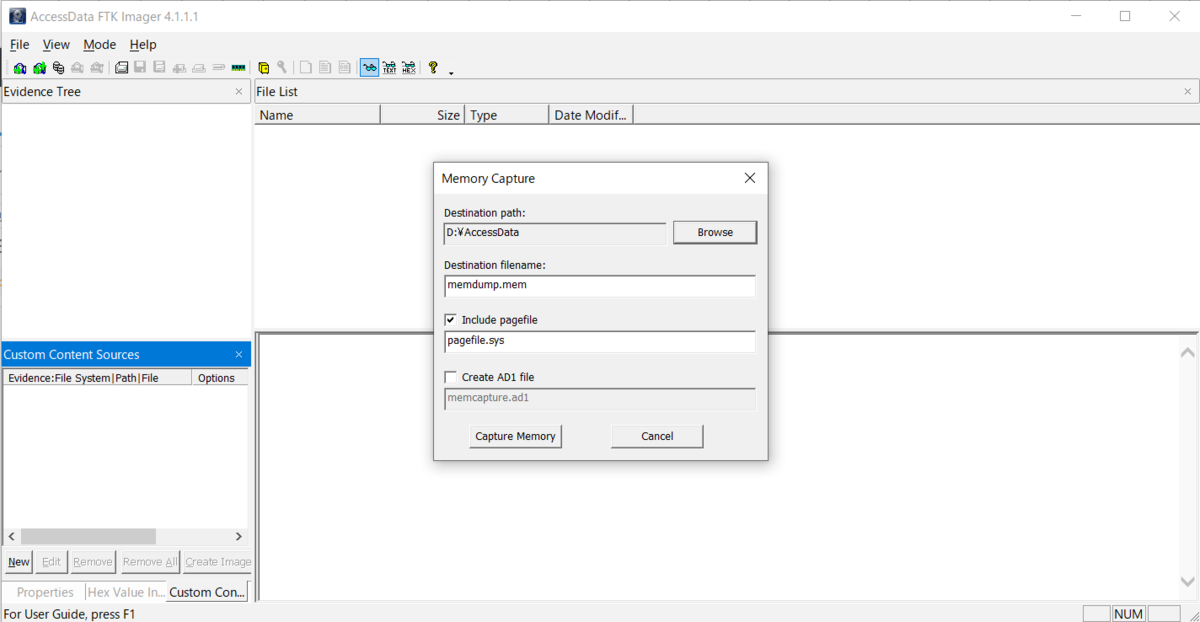The width and height of the screenshot is (1200, 622).
Task: Open the Help menu
Action: click(143, 44)
